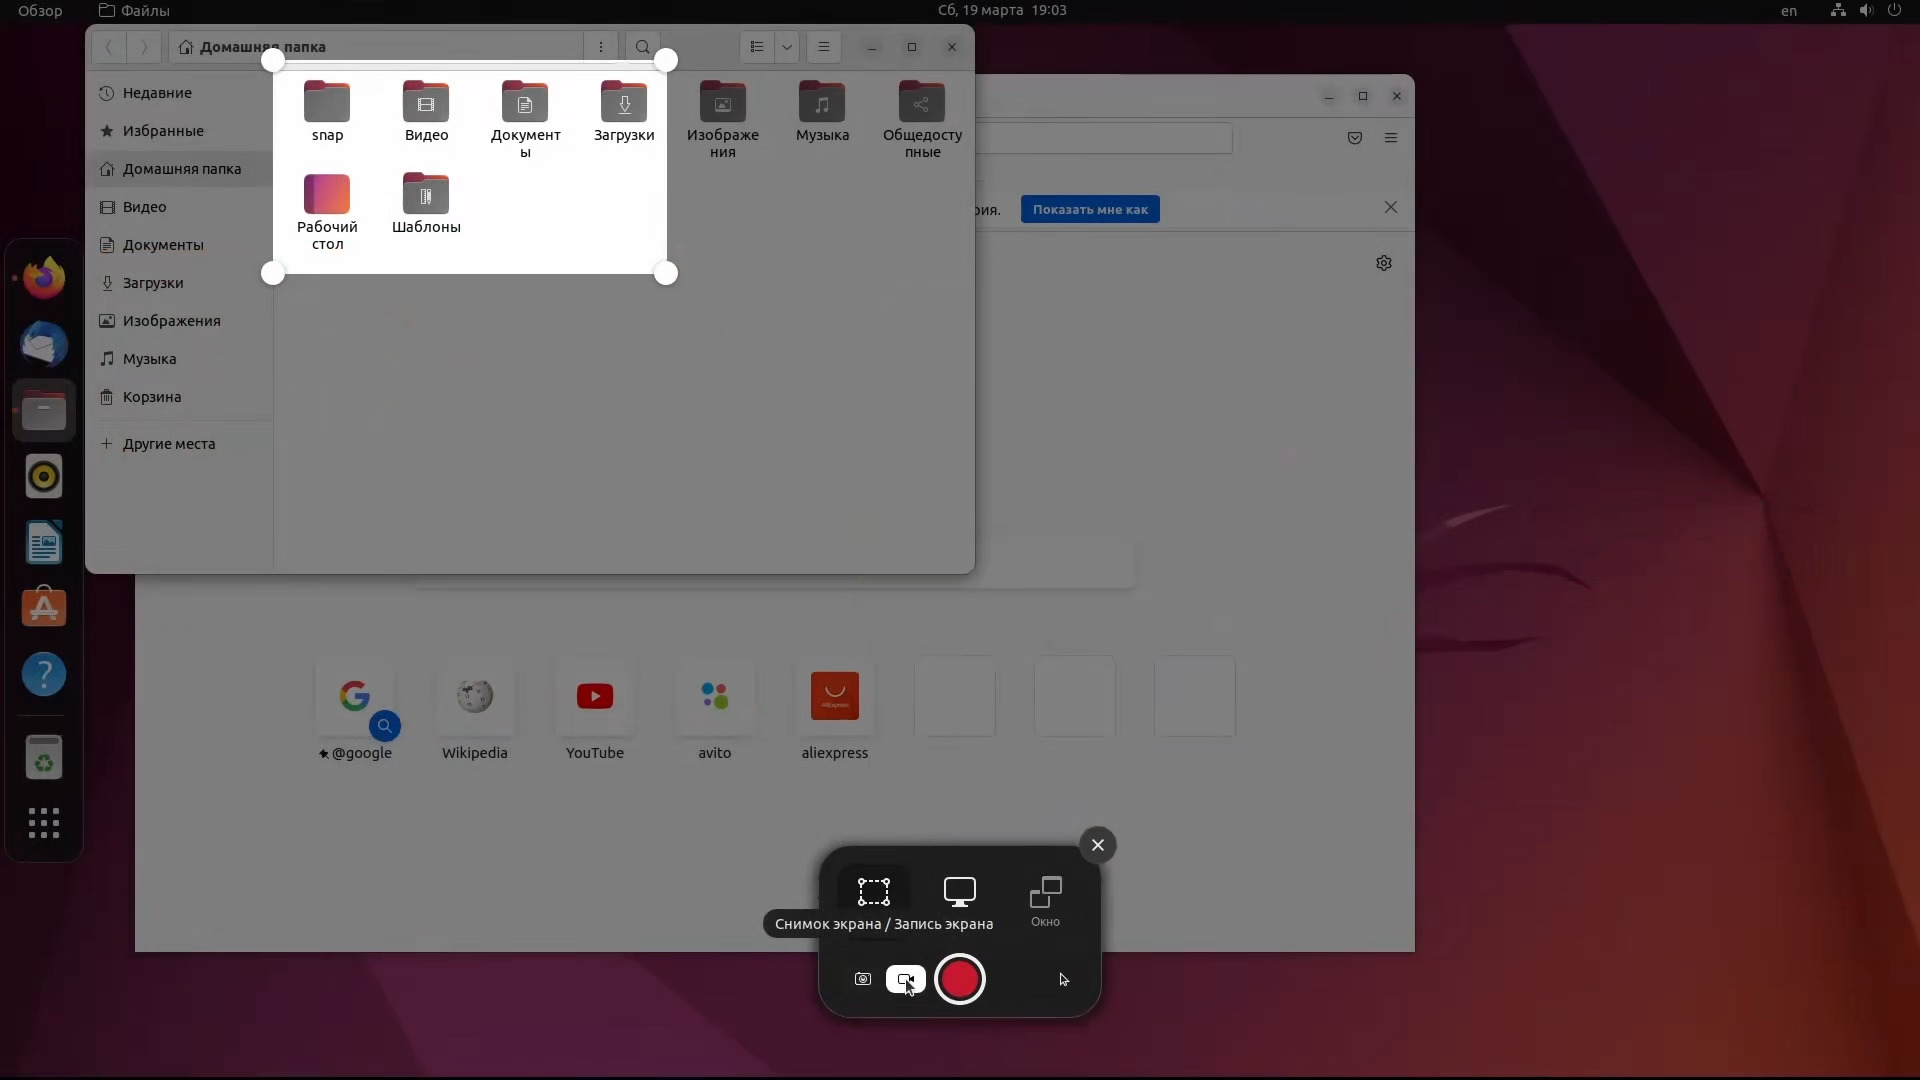
Task: Click the Firefox address bar
Action: pos(1104,138)
